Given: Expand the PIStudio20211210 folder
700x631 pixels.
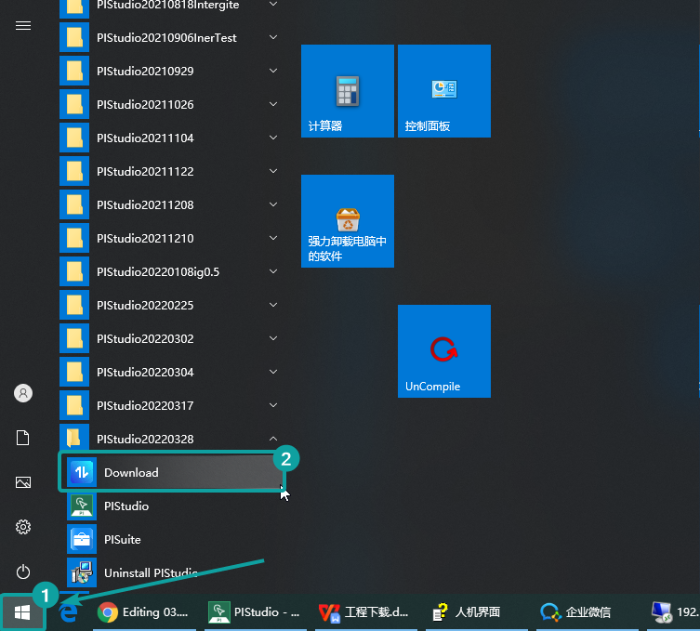Looking at the screenshot, I should pyautogui.click(x=273, y=239).
